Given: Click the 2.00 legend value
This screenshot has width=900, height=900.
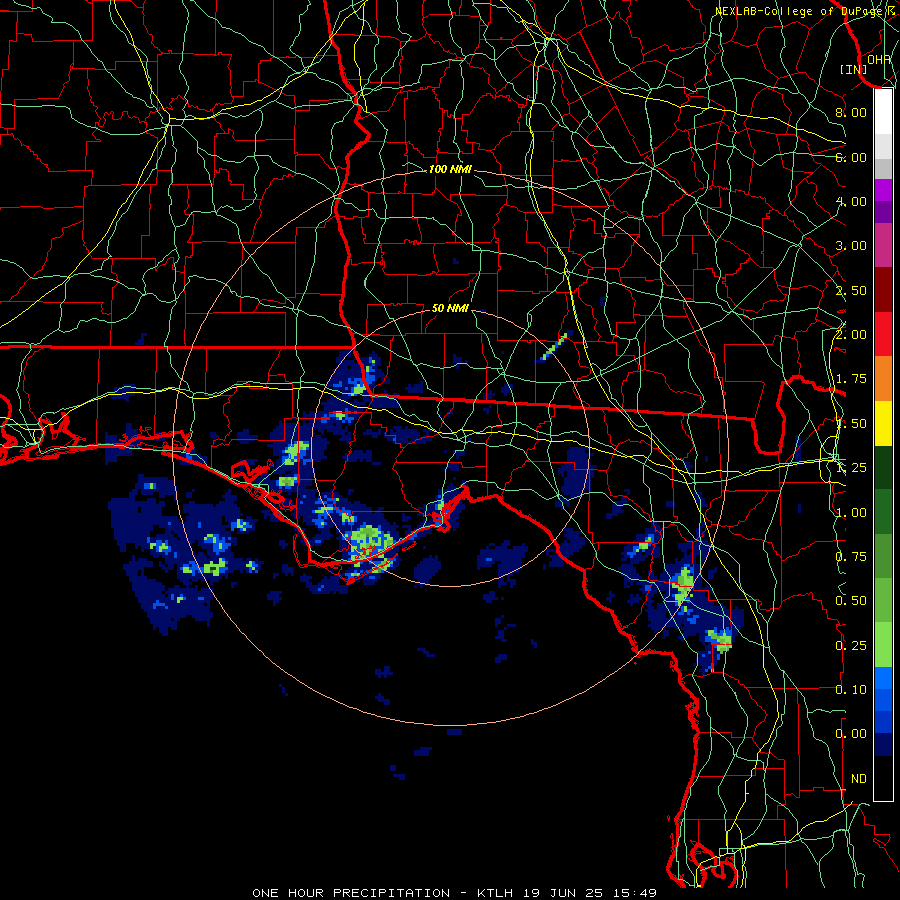Looking at the screenshot, I should [851, 335].
